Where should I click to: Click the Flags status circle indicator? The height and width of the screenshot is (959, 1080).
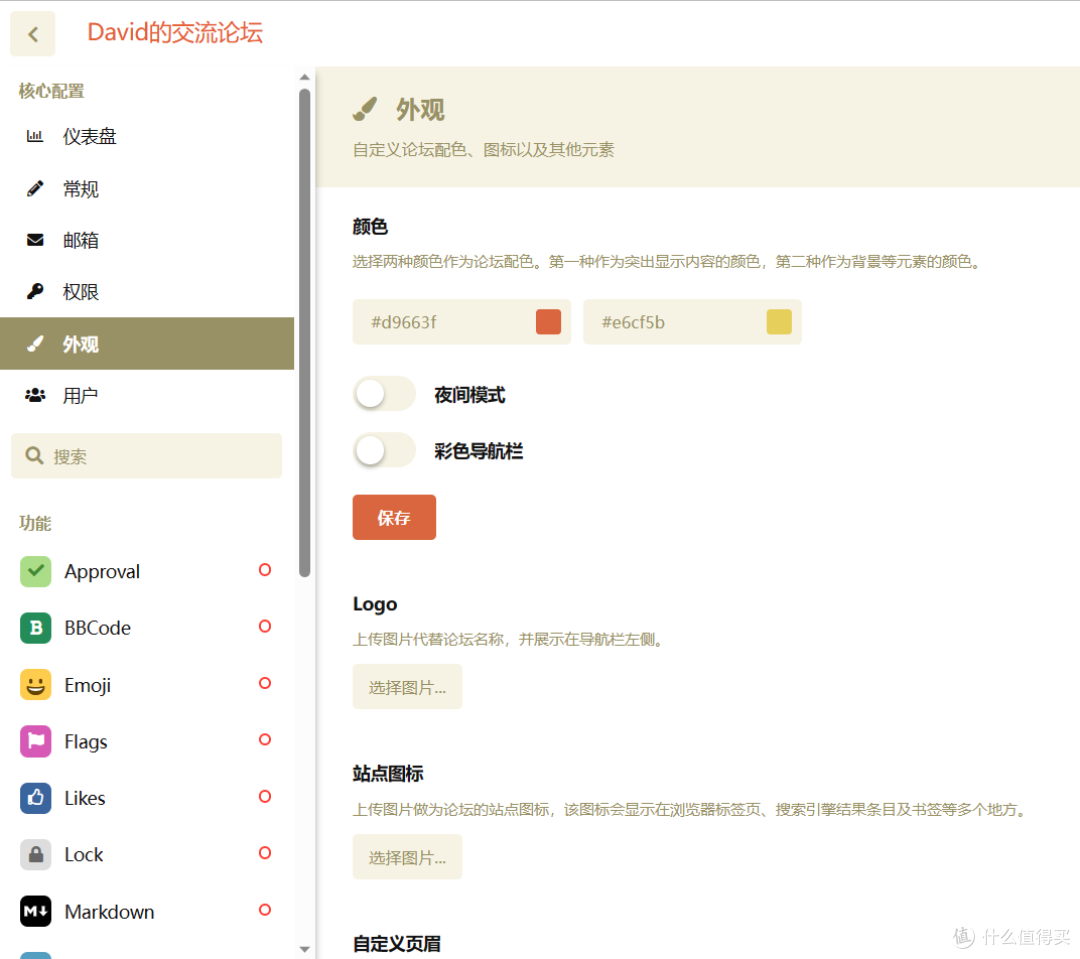point(264,739)
